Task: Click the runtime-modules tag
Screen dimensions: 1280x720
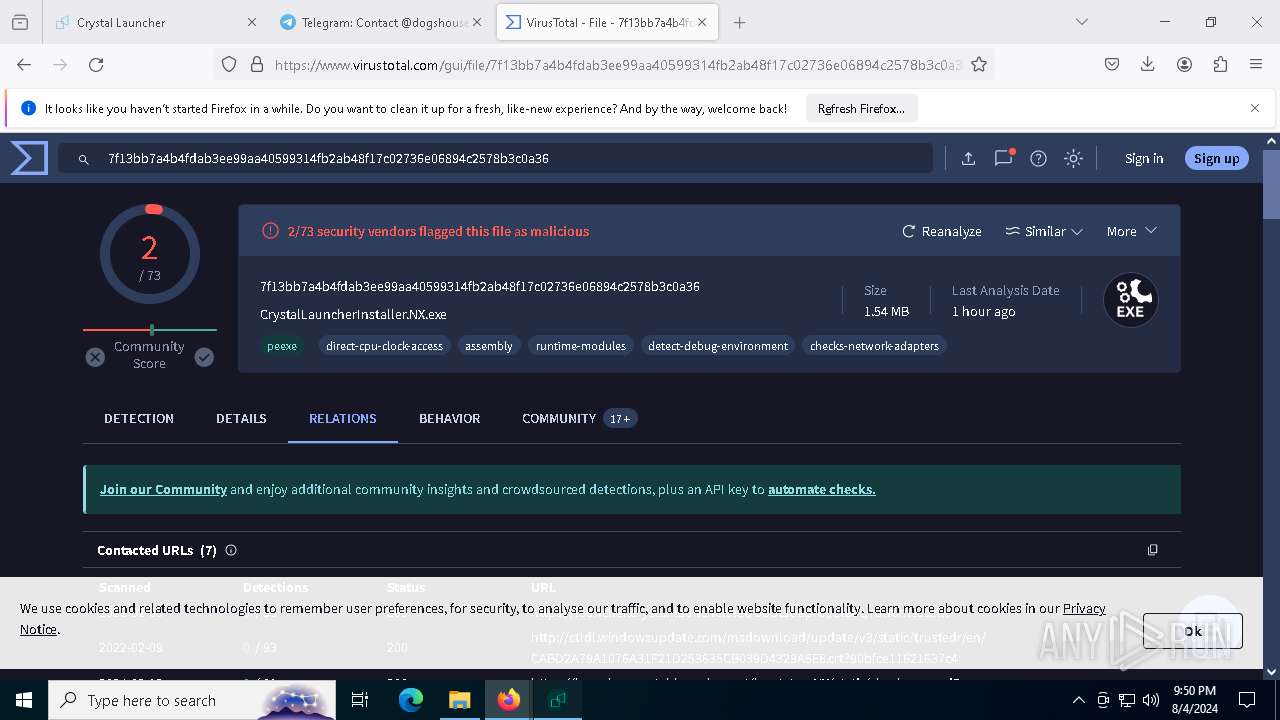Action: coord(580,346)
